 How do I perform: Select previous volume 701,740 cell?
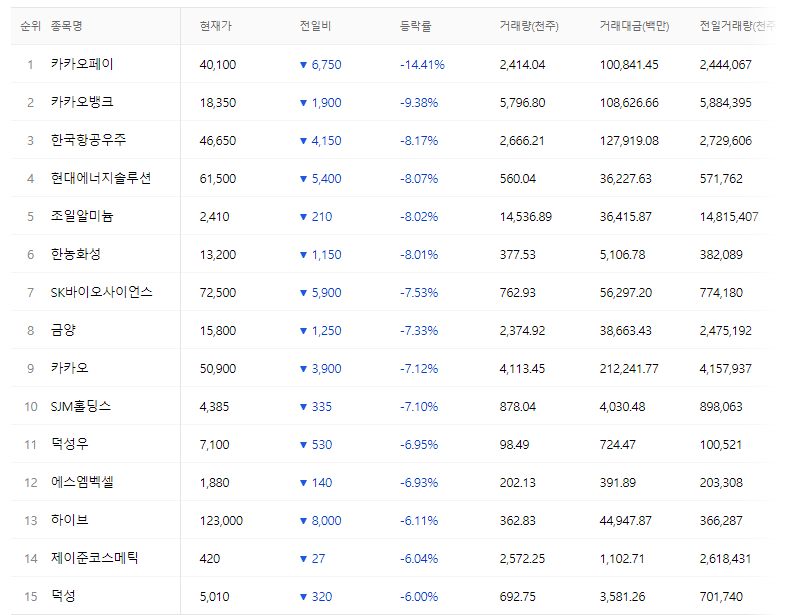click(721, 596)
